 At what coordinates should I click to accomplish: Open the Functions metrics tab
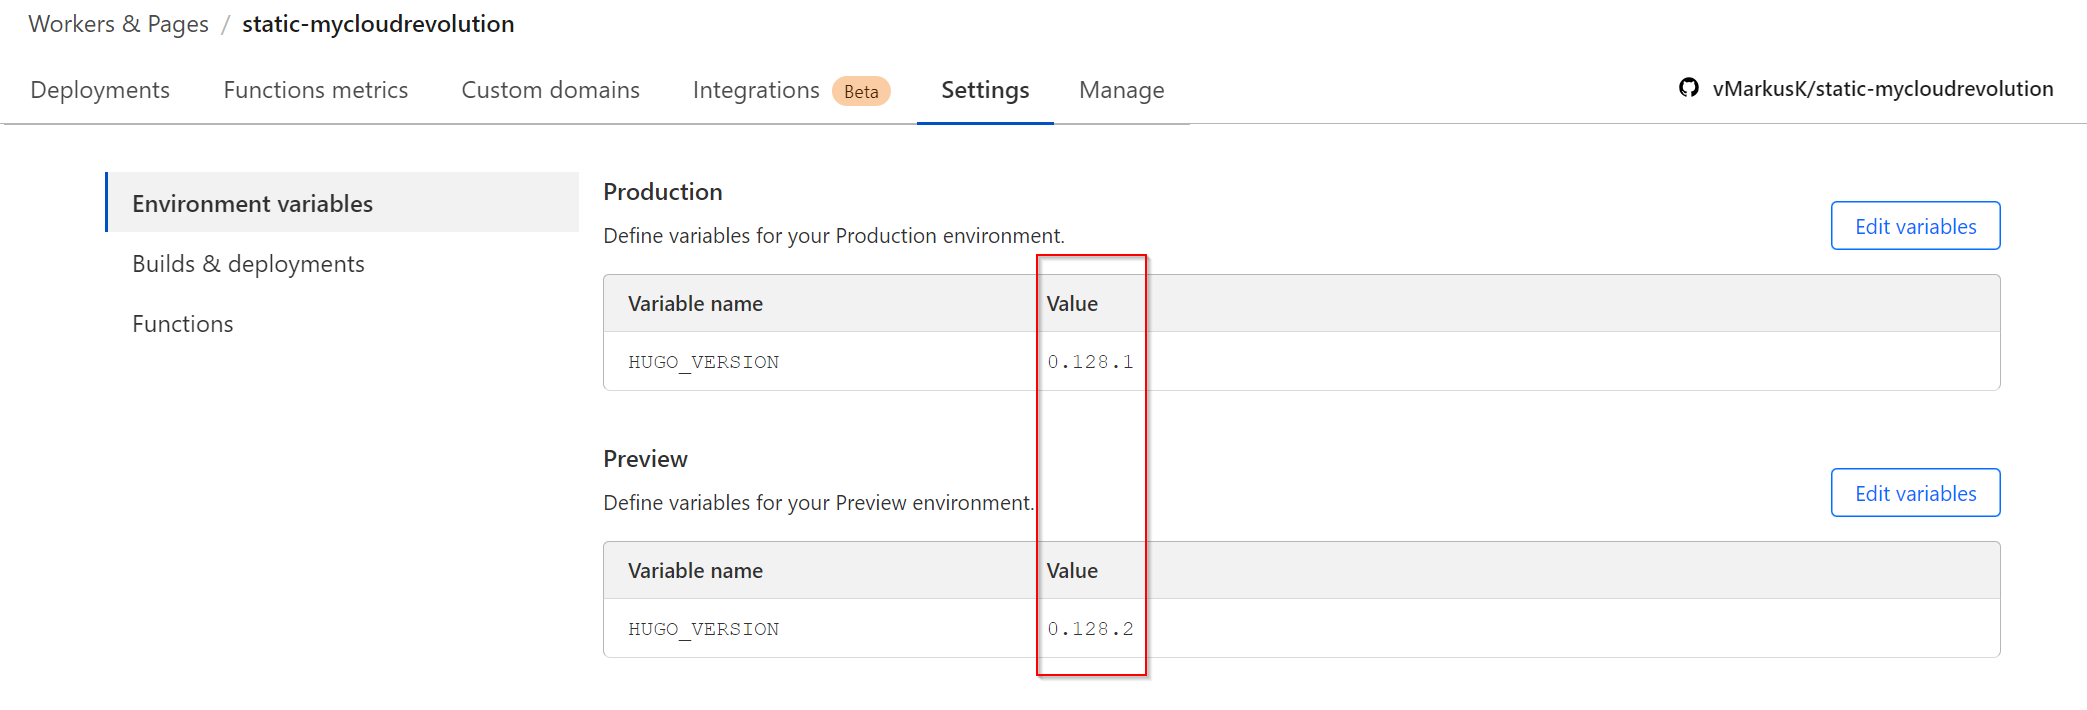[315, 90]
